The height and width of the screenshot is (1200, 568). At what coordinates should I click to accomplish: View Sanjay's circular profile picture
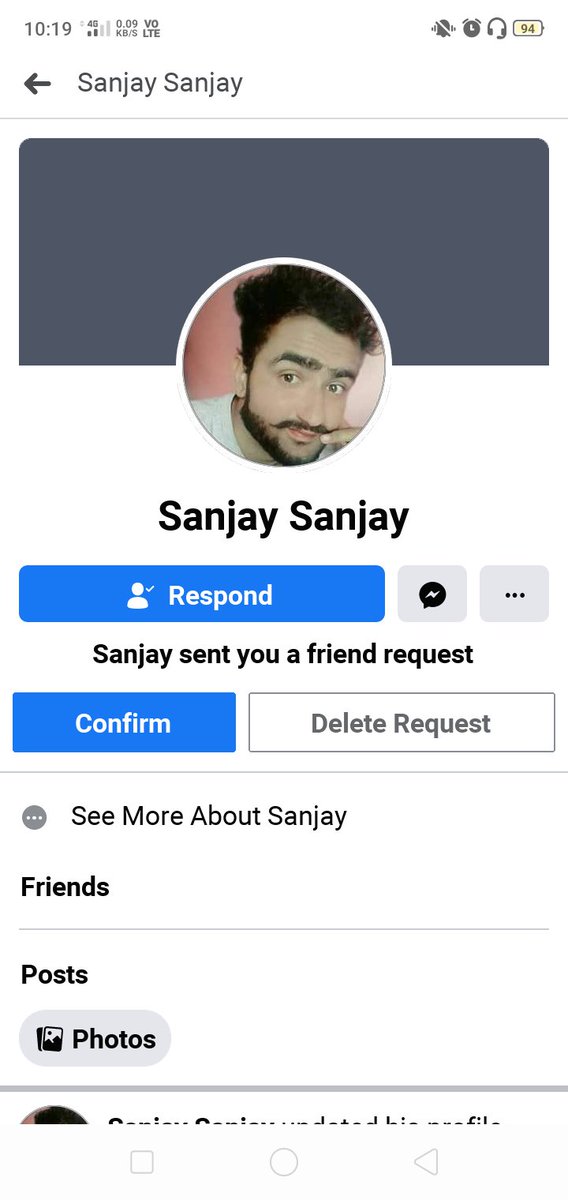(x=284, y=364)
